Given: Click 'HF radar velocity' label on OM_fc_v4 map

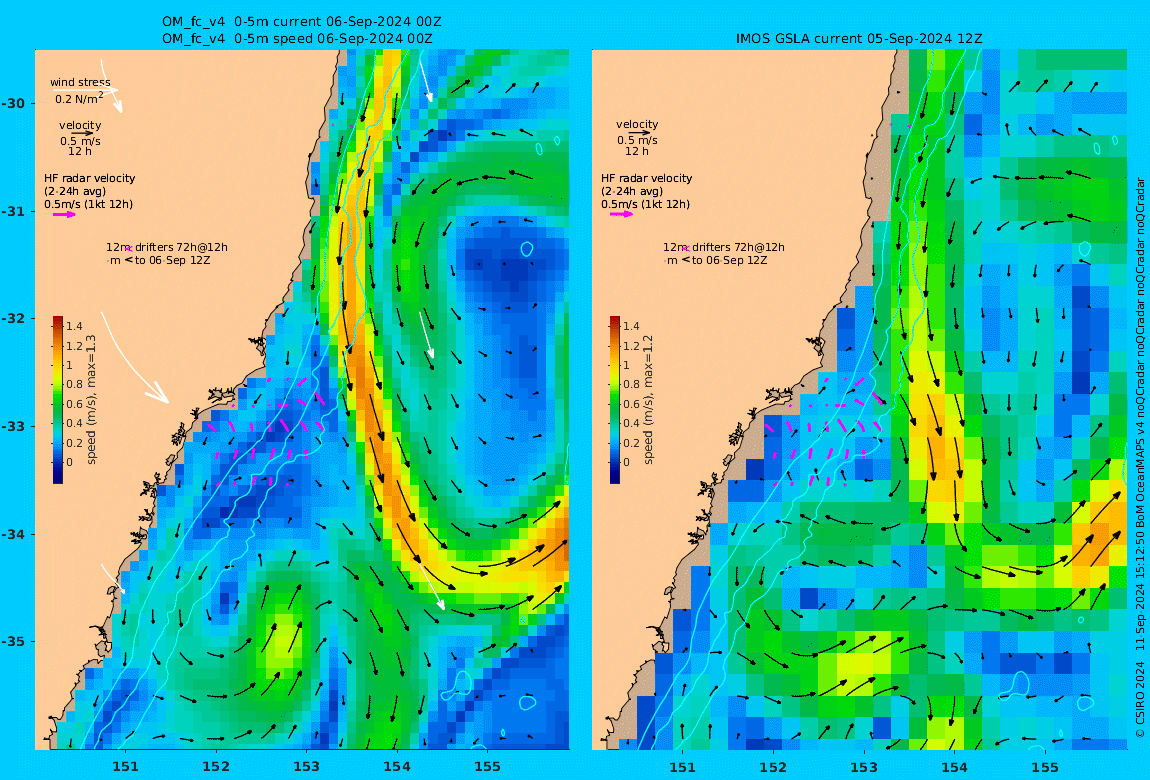Looking at the screenshot, I should tap(89, 178).
